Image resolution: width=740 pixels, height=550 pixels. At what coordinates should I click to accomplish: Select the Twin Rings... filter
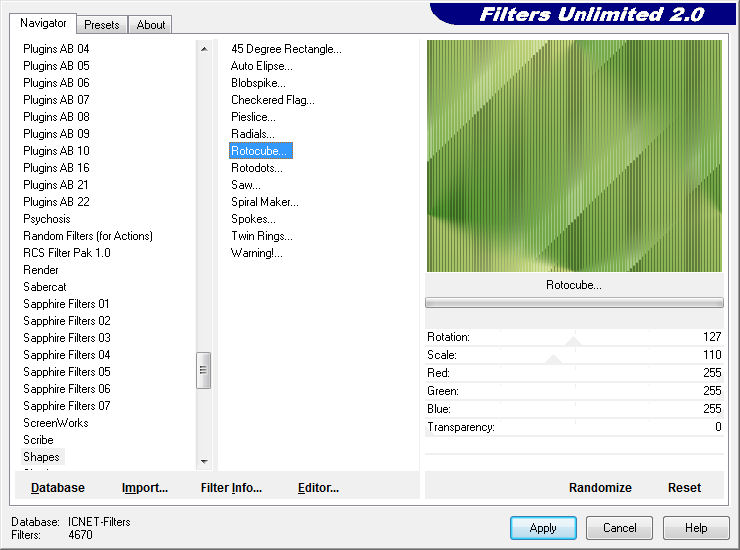pyautogui.click(x=261, y=236)
